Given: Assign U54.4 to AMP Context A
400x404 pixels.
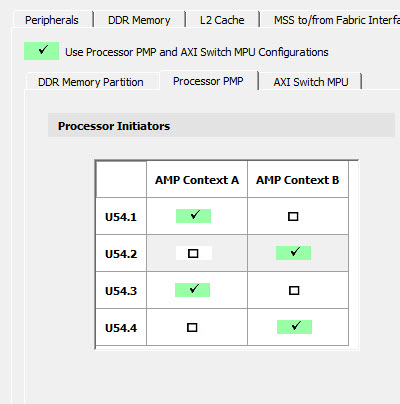Looking at the screenshot, I should (x=192, y=327).
